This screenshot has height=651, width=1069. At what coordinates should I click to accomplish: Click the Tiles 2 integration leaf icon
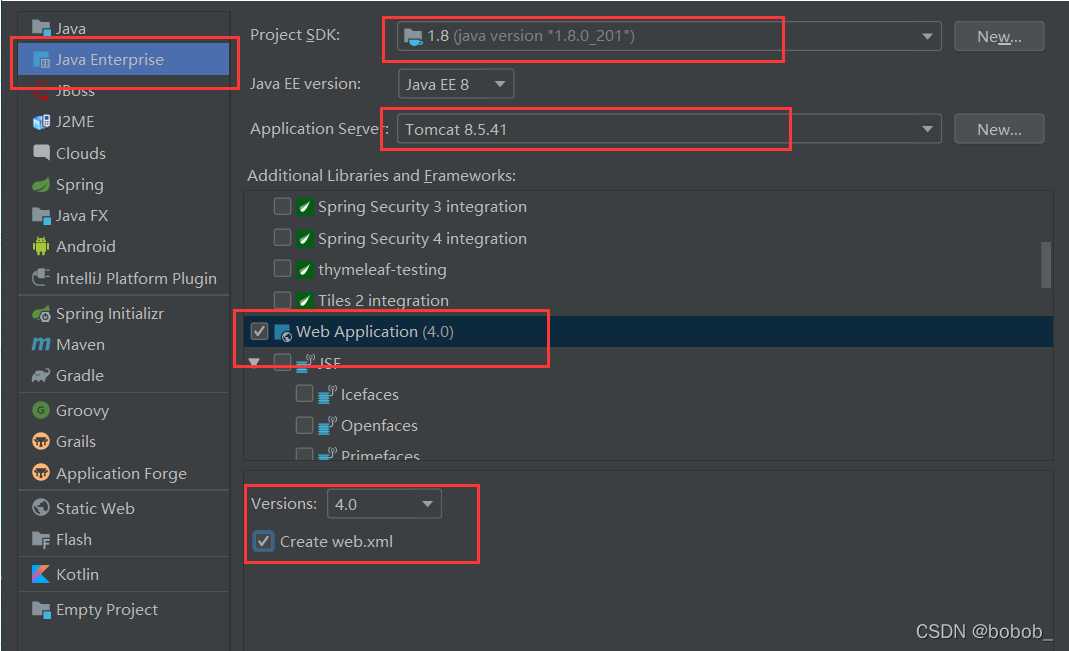[x=305, y=301]
